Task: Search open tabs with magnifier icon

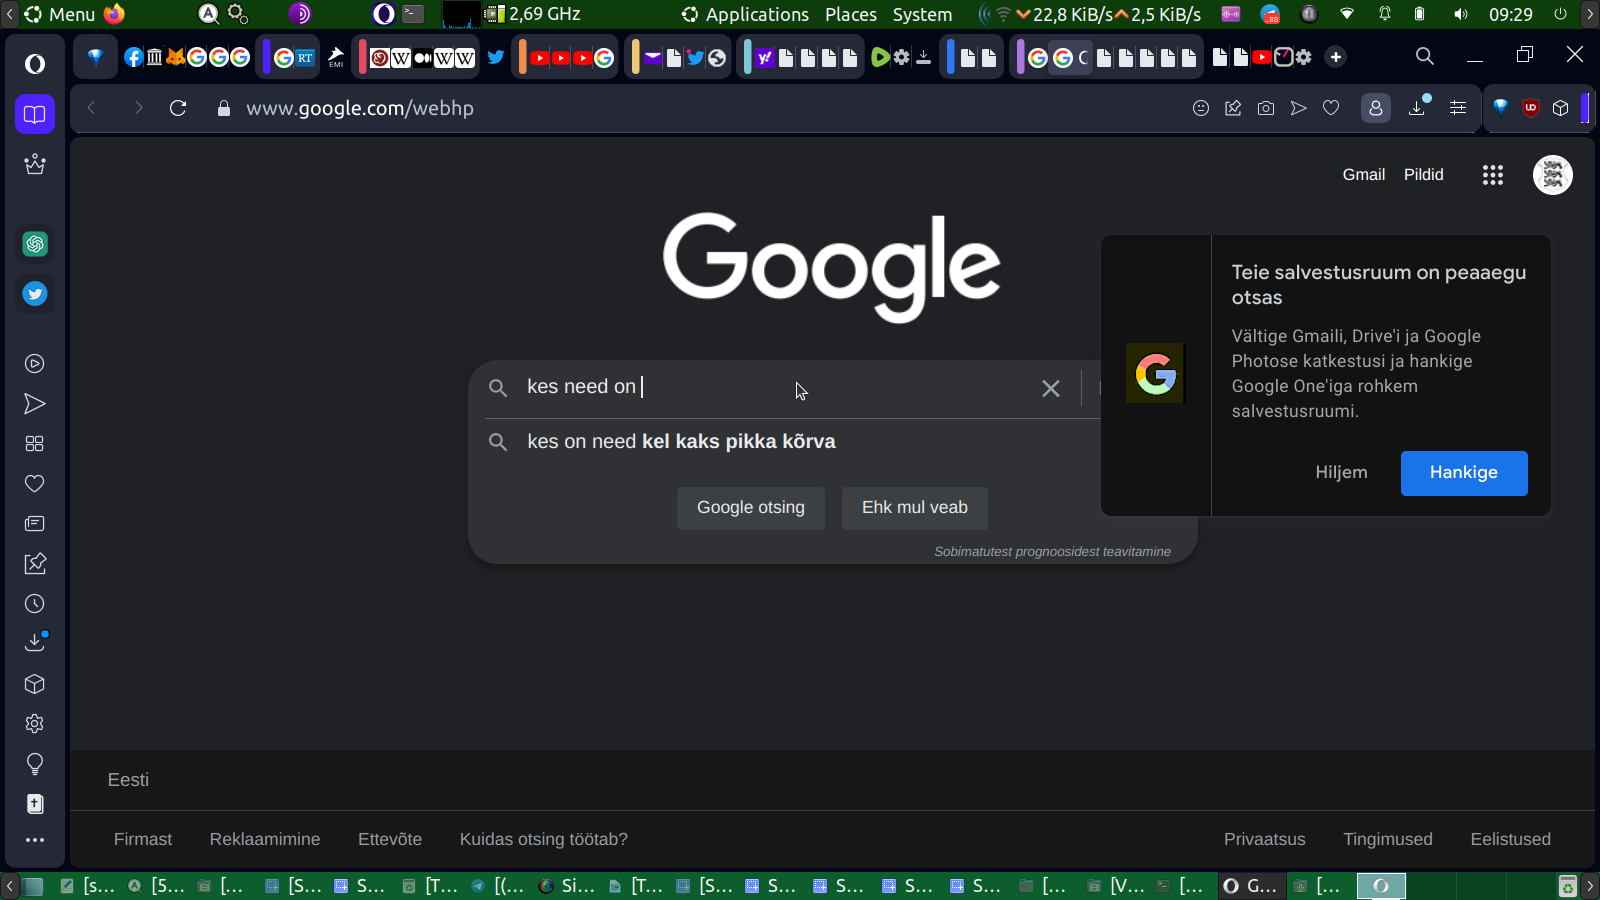Action: 1425,56
